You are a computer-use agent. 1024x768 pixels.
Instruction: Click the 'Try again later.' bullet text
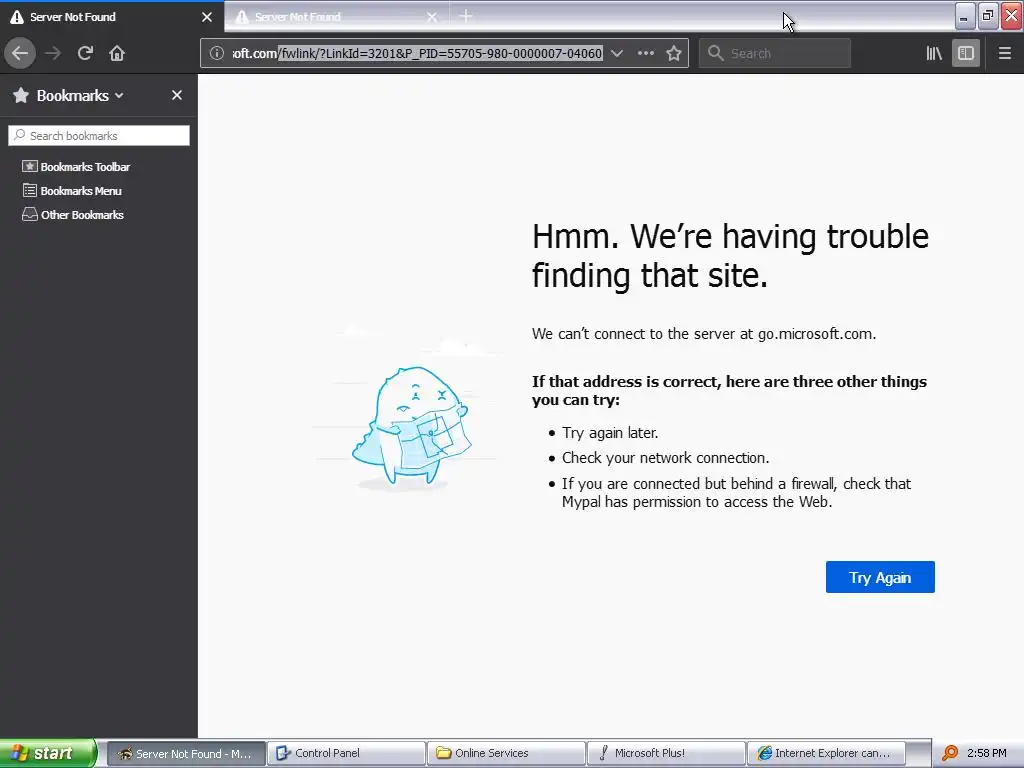point(610,433)
